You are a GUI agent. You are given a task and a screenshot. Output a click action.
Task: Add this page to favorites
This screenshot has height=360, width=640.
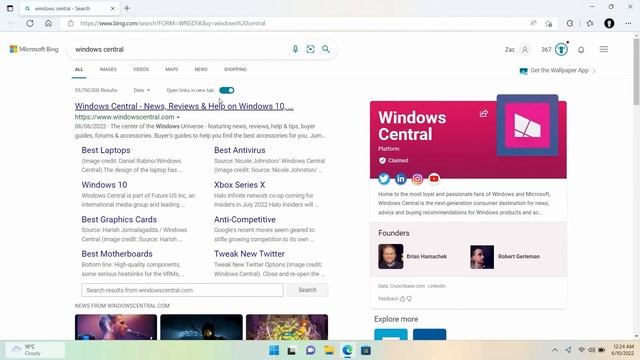point(549,23)
